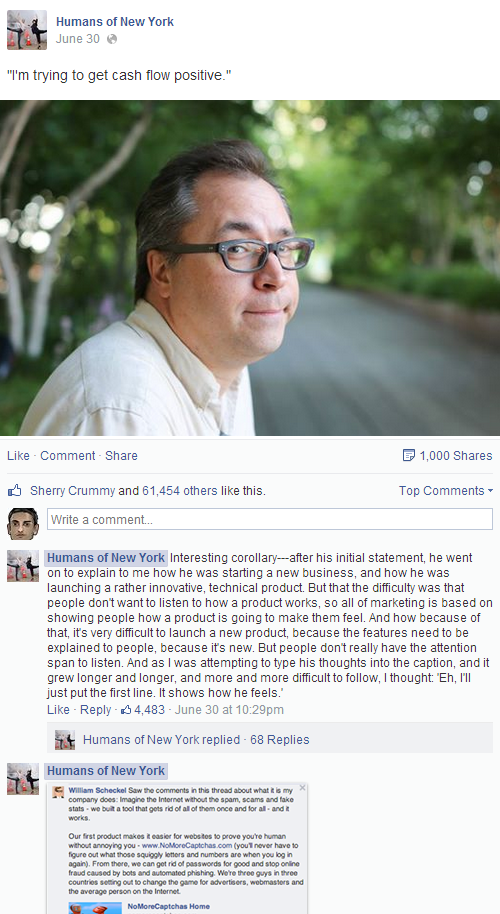Click the Humans of New York post avatar
500x914 pixels.
27,30
